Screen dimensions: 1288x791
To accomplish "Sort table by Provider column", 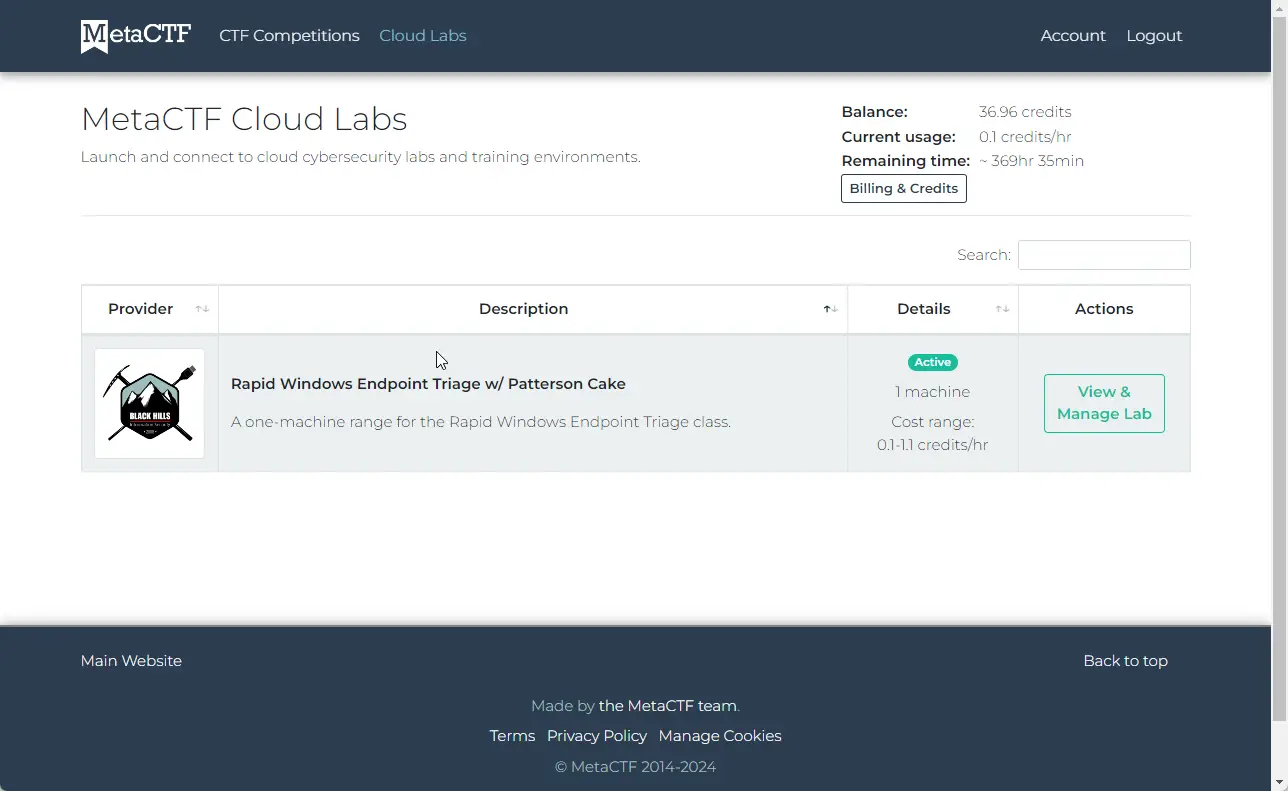I will 150,309.
